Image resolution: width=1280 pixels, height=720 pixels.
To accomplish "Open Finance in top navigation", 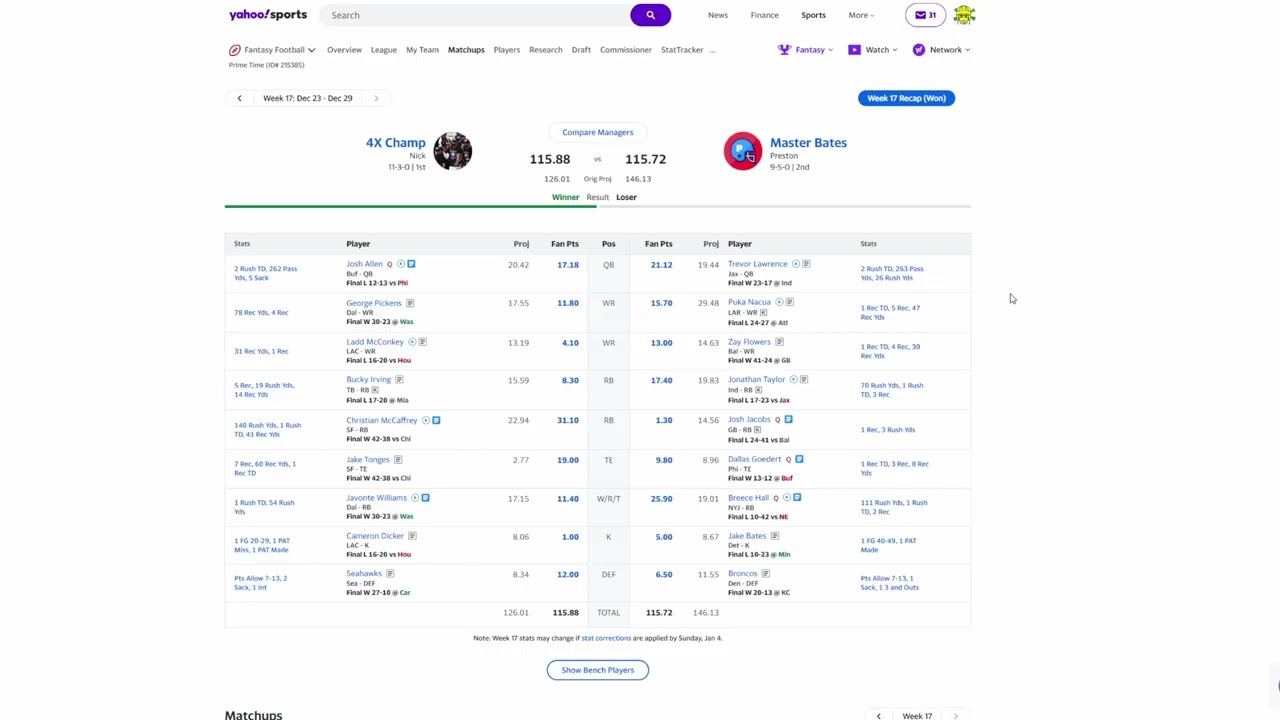I will click(x=764, y=15).
